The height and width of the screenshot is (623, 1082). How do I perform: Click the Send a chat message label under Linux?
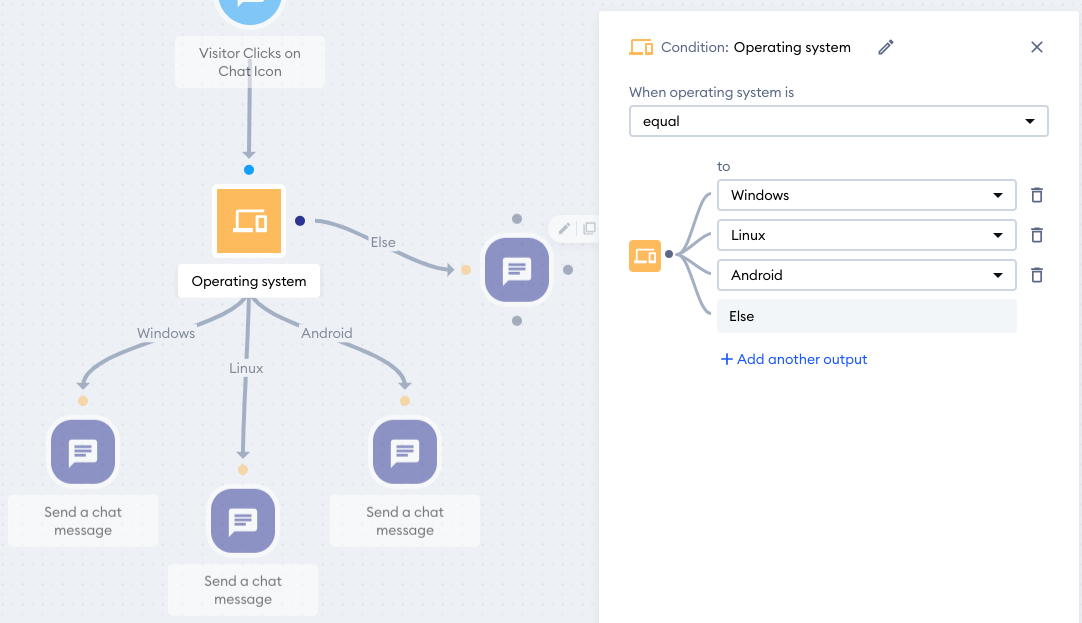click(x=243, y=590)
